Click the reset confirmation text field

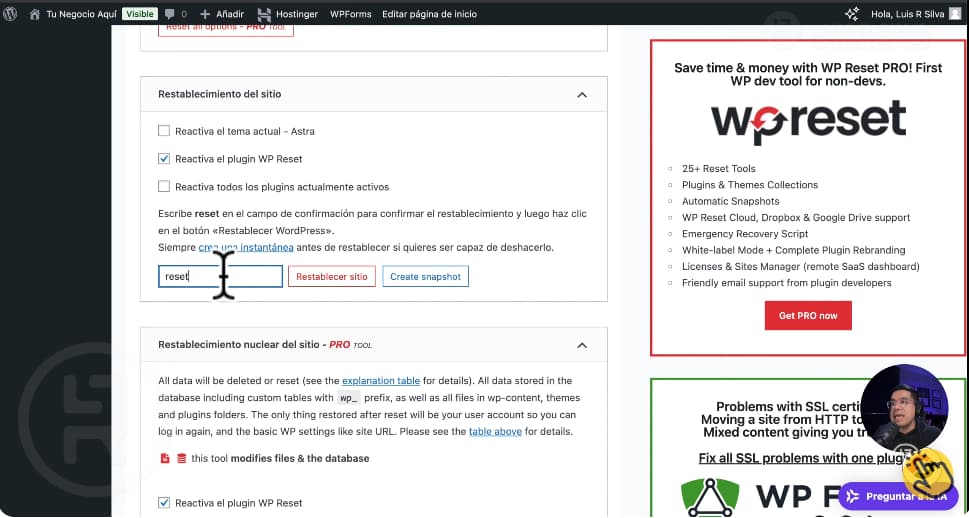tap(221, 276)
